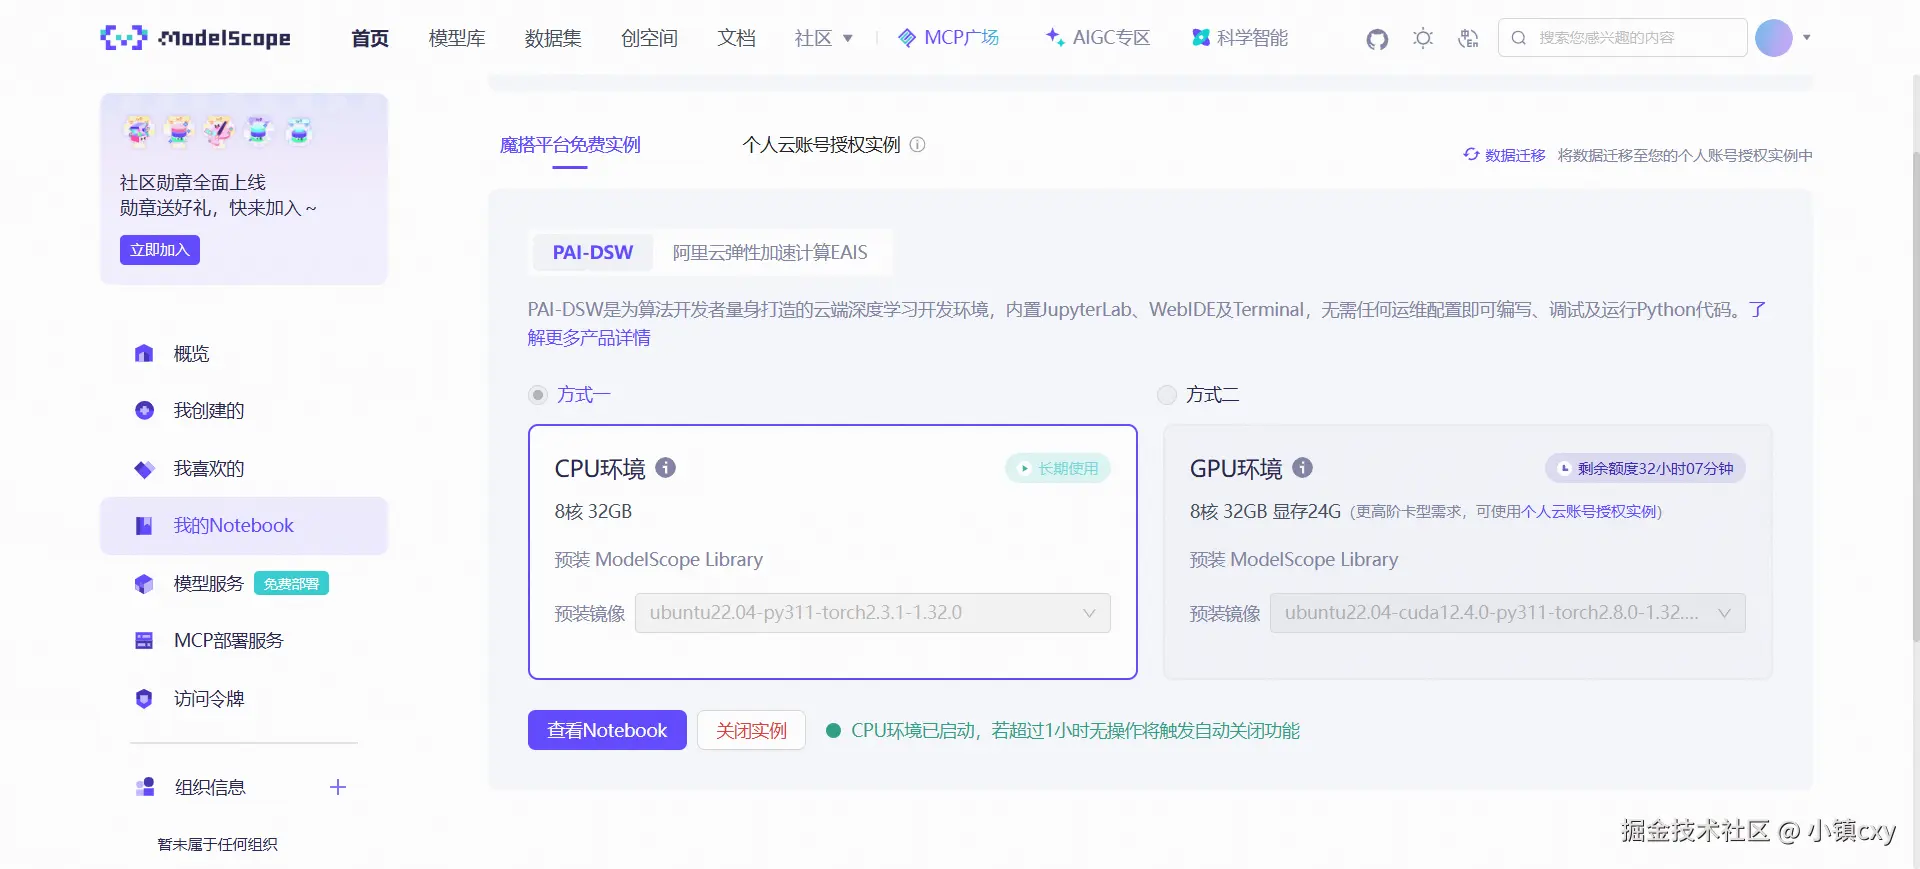Select the 阿里云弹性加速计算EAIS tab
This screenshot has width=1920, height=869.
coord(770,252)
